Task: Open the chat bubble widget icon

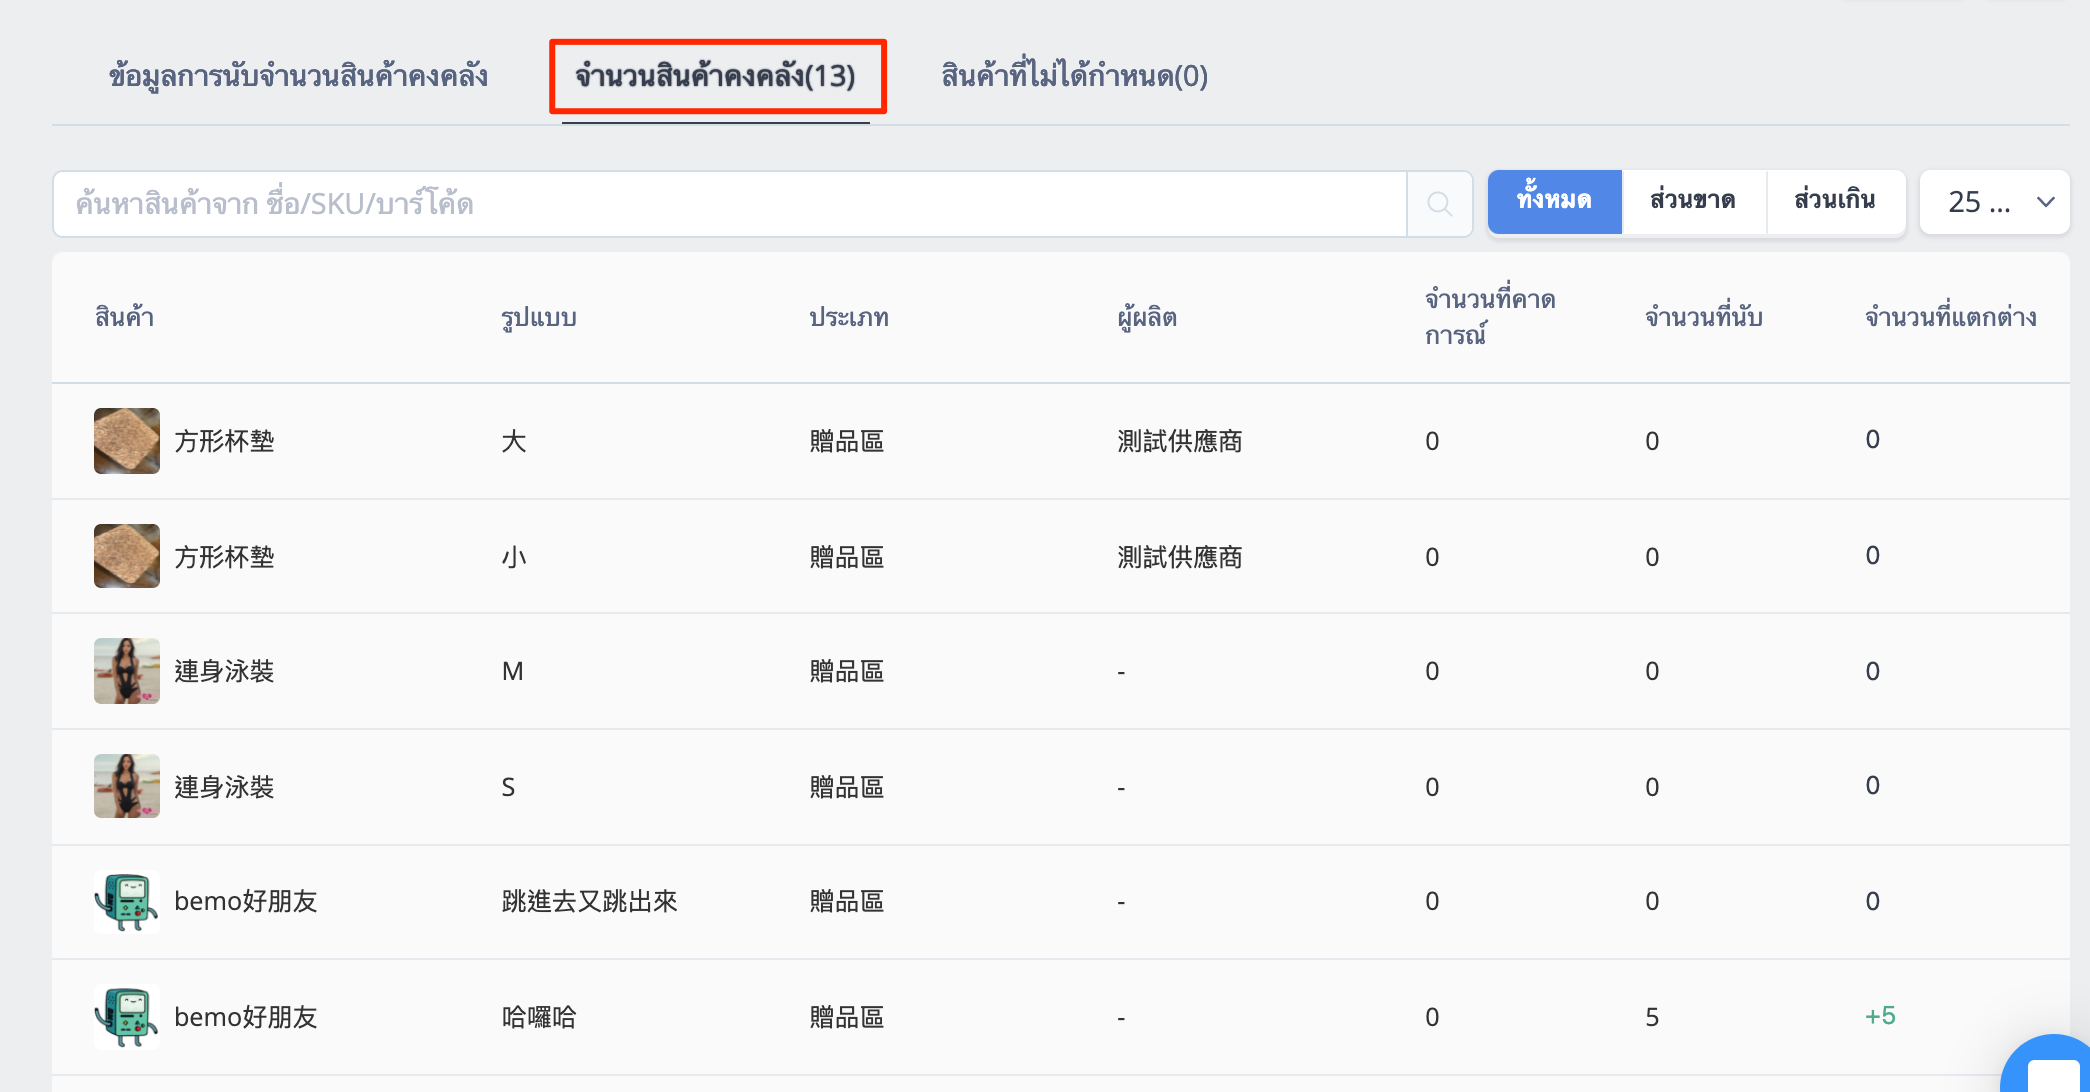Action: pyautogui.click(x=2049, y=1066)
